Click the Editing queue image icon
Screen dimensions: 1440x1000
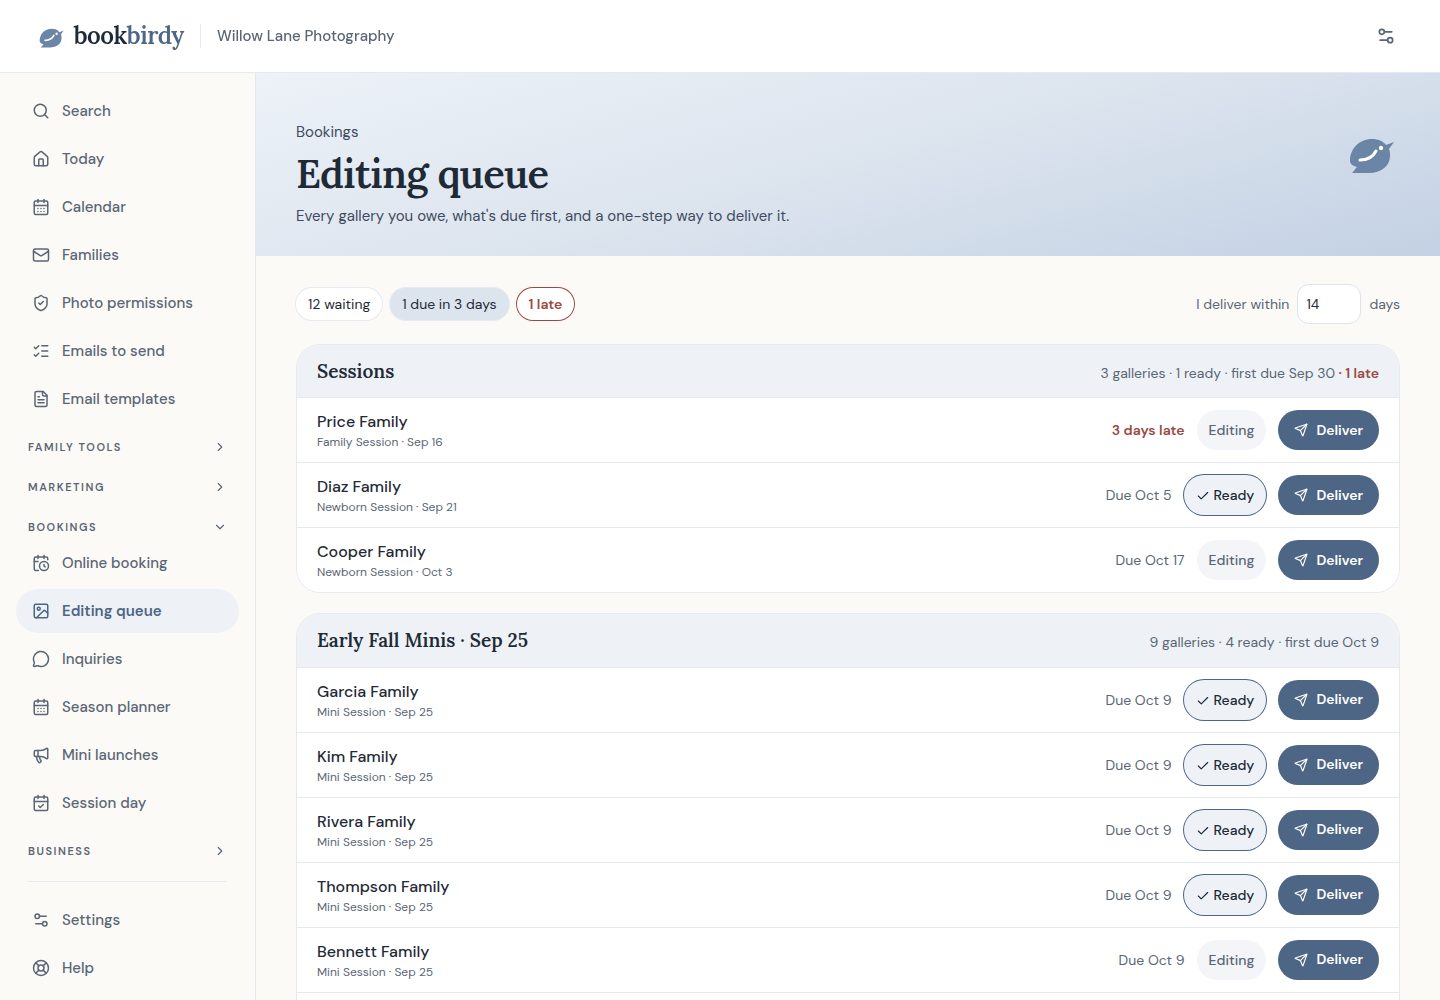[x=41, y=611]
